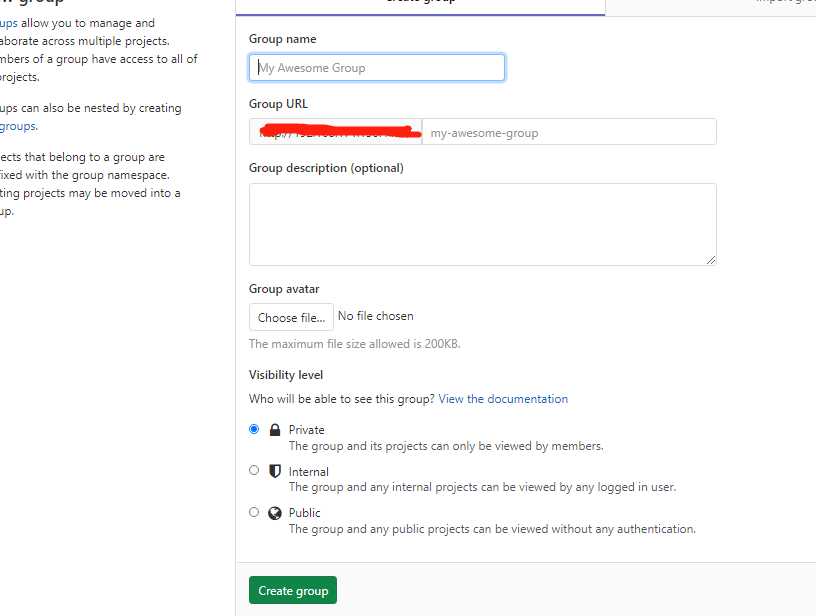Image resolution: width=816 pixels, height=616 pixels.
Task: Follow the subgroups link in sidebar text
Action: click(18, 126)
